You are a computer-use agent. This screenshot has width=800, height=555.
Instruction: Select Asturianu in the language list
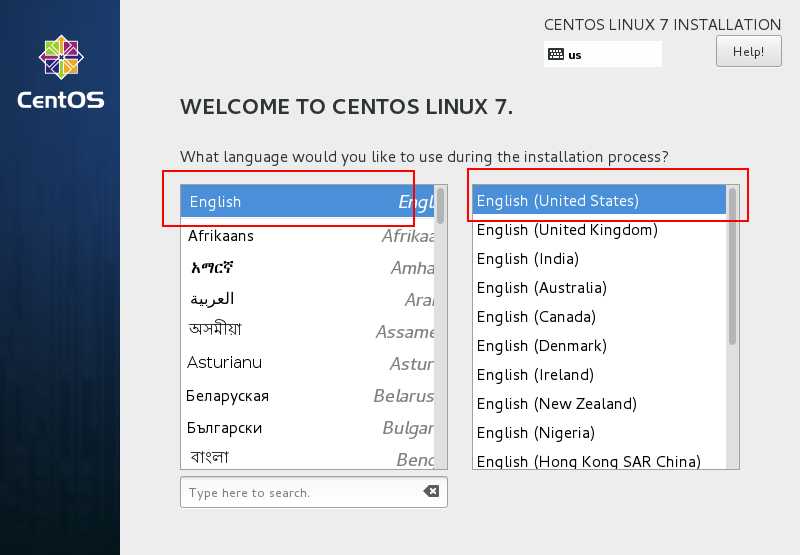(x=308, y=363)
